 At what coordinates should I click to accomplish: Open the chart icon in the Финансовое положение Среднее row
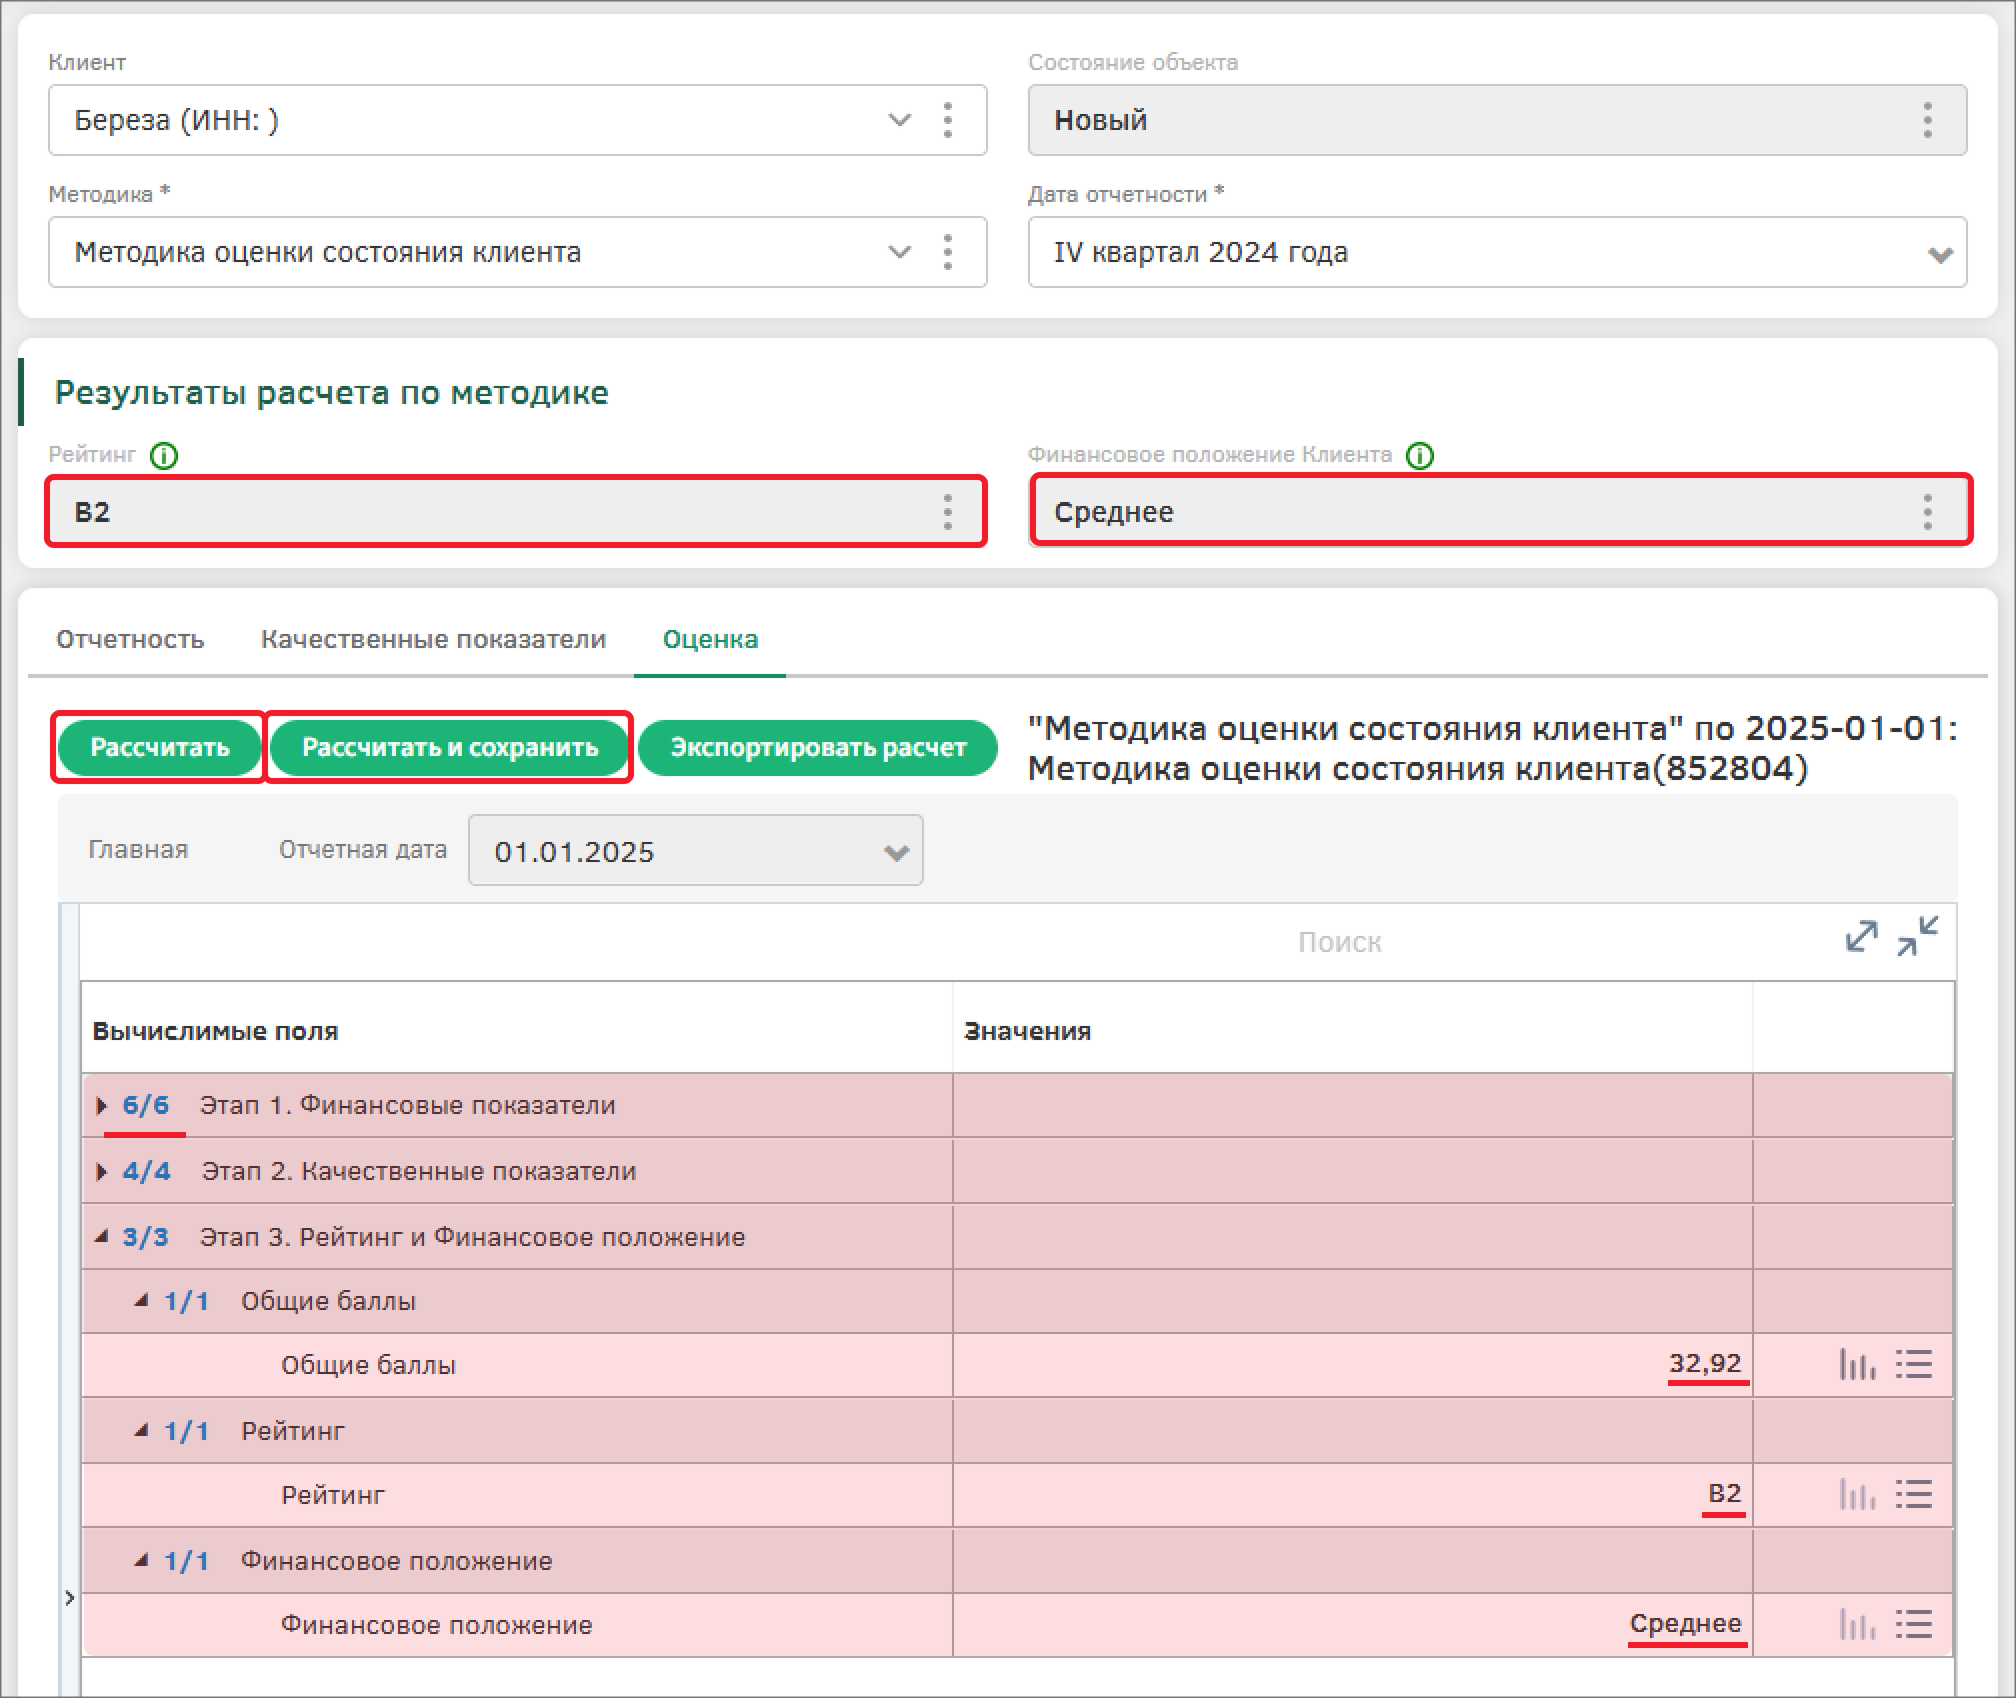click(x=1857, y=1625)
